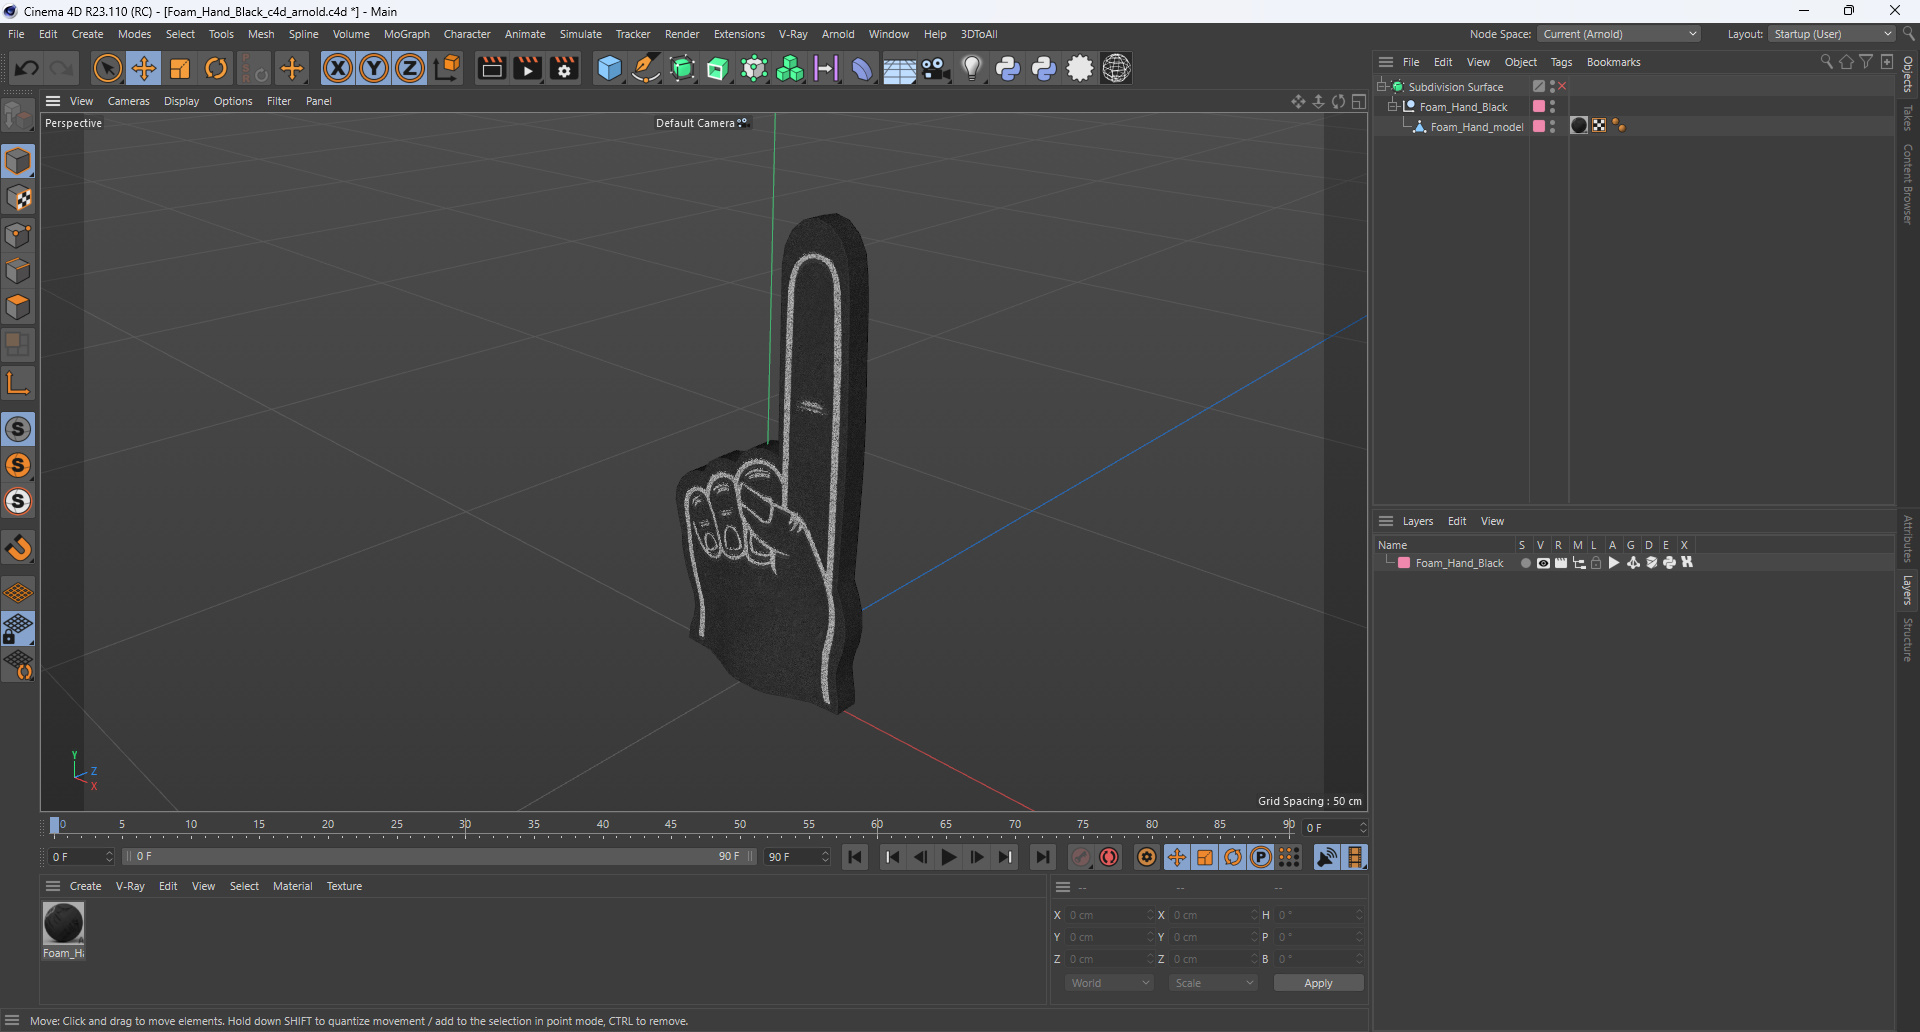1920x1032 pixels.
Task: Toggle Z axis lock
Action: coord(410,68)
